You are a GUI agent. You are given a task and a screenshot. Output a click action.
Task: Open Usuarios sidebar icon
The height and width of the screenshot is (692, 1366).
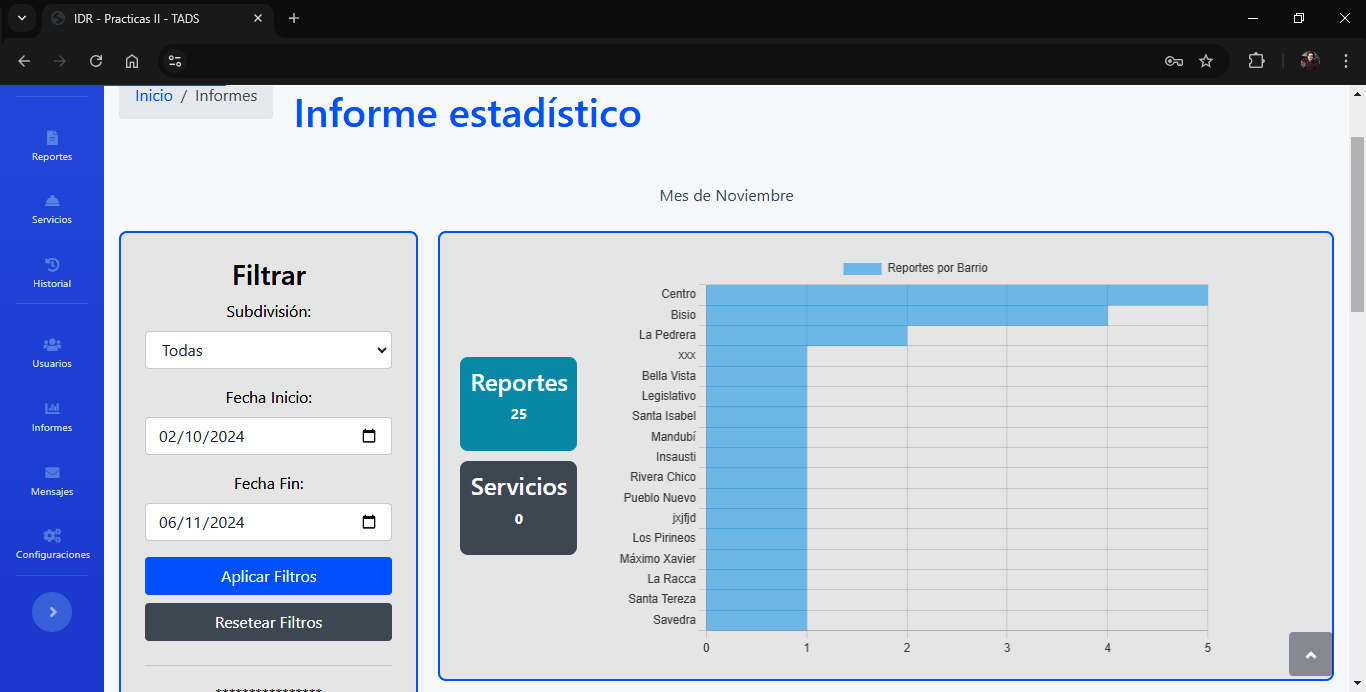pos(52,345)
